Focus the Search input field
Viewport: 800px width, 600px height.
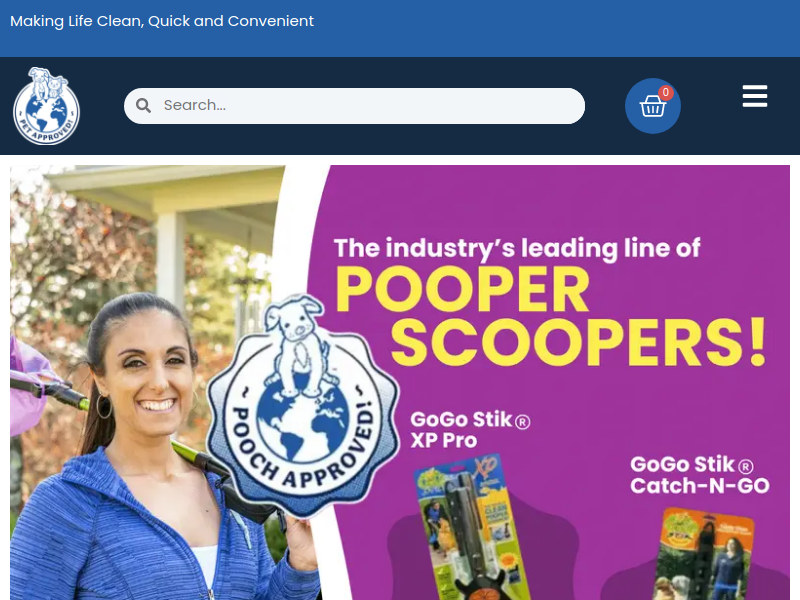(x=354, y=106)
